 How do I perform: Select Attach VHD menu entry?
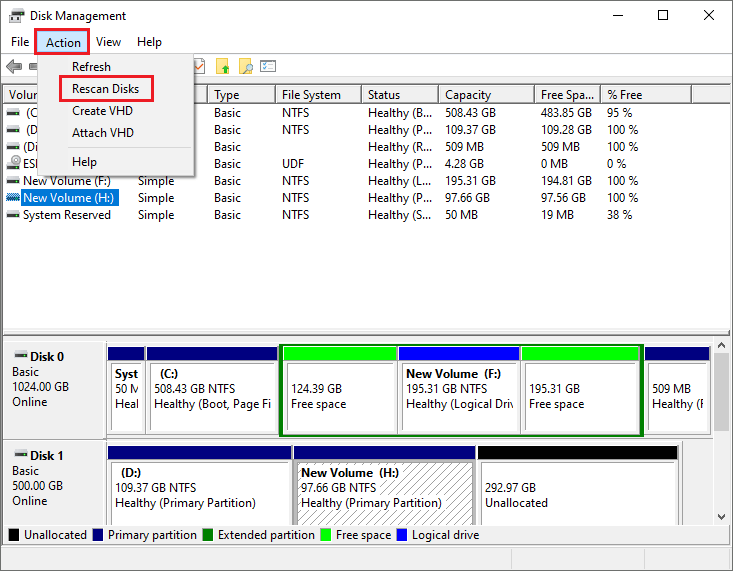(x=103, y=133)
